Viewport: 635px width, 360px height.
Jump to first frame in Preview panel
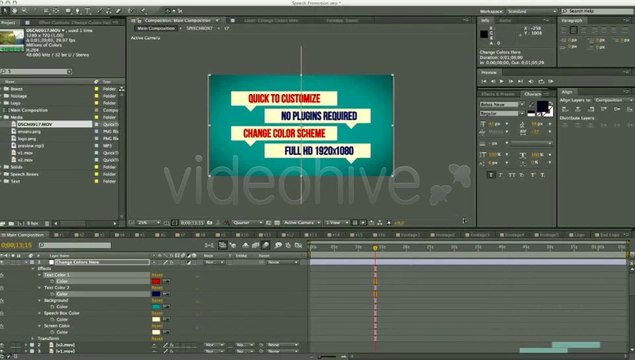pyautogui.click(x=484, y=81)
